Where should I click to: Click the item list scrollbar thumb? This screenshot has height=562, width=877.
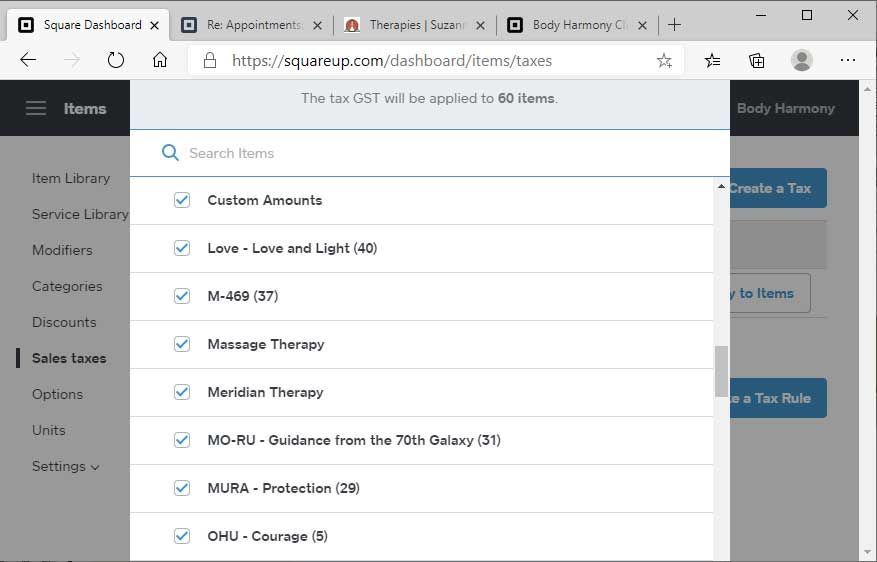(721, 371)
